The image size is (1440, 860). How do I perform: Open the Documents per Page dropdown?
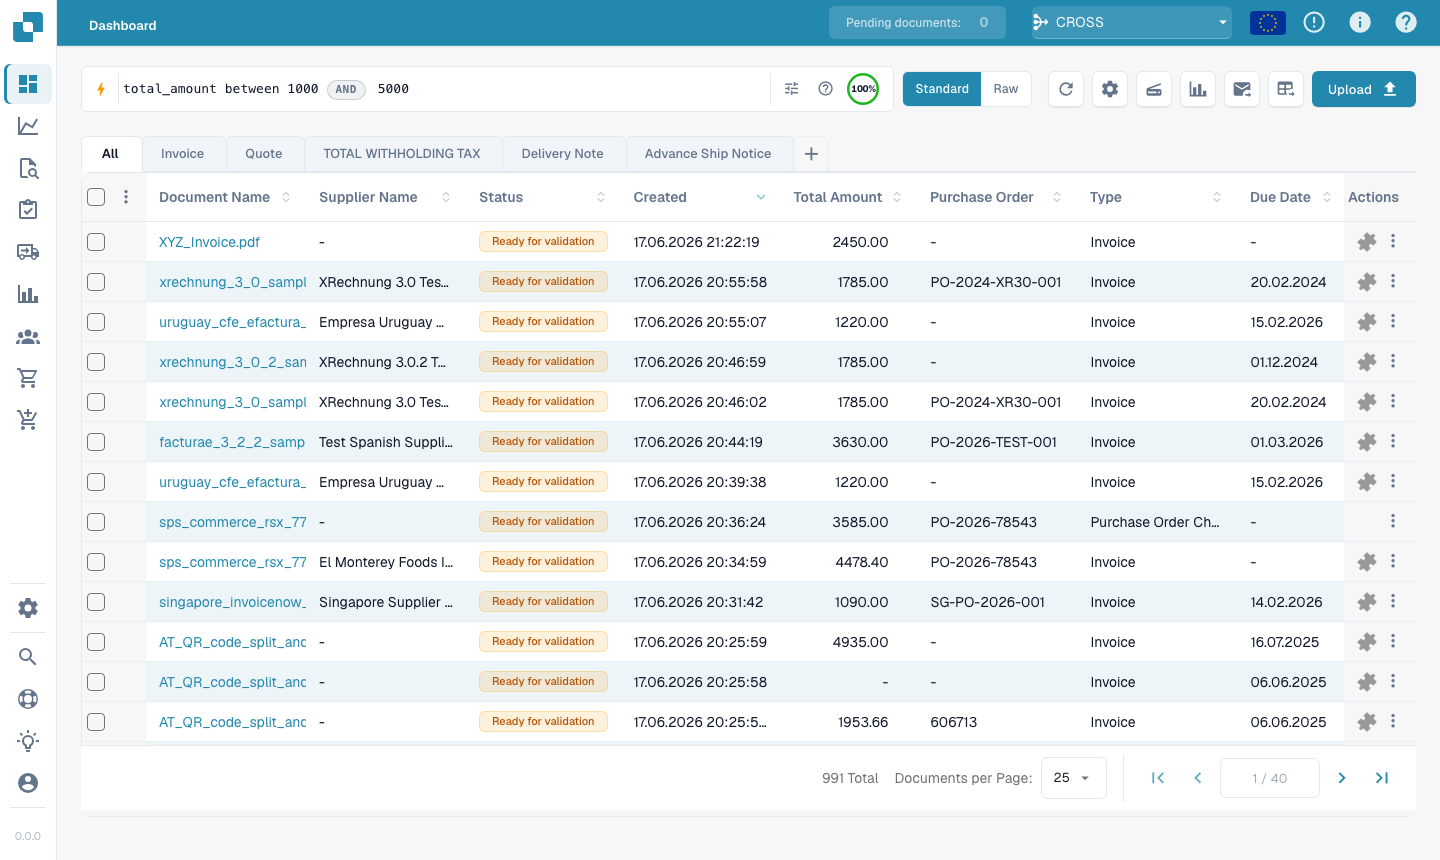(1074, 778)
